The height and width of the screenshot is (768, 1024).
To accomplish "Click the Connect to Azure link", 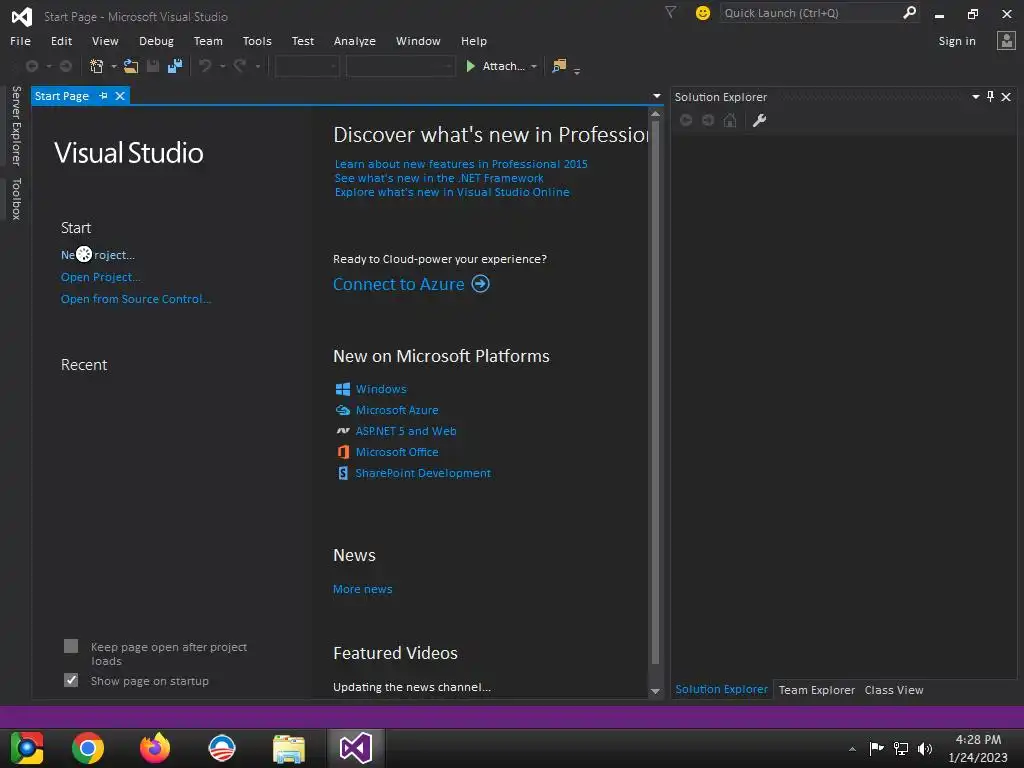I will tap(399, 284).
